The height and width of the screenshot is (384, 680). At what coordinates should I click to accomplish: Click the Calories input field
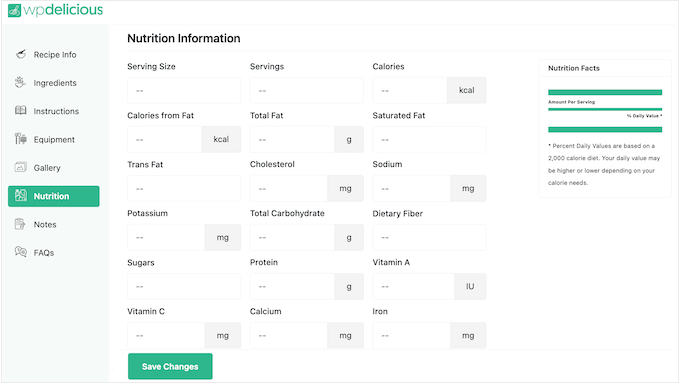coord(409,90)
